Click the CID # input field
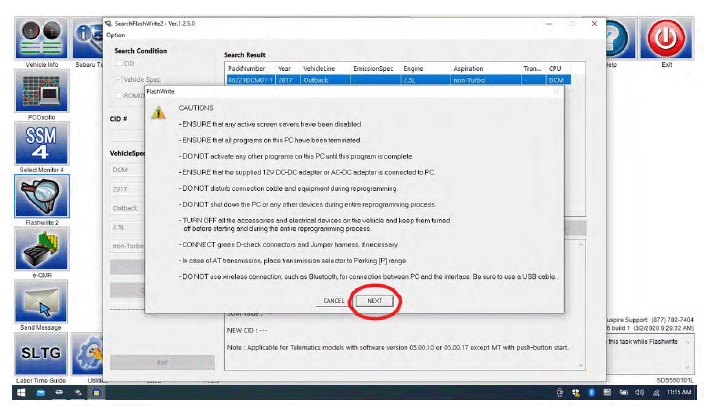 127,135
